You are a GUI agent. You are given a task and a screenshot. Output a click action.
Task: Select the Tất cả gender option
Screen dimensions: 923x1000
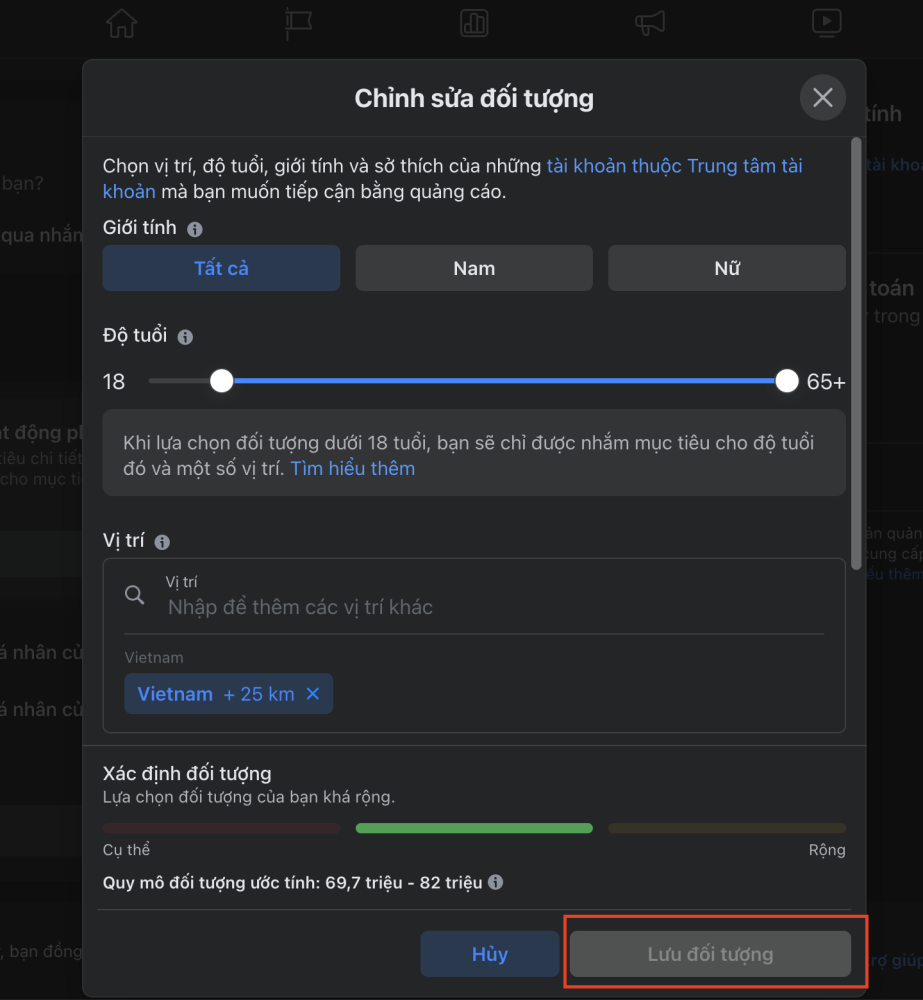point(221,268)
